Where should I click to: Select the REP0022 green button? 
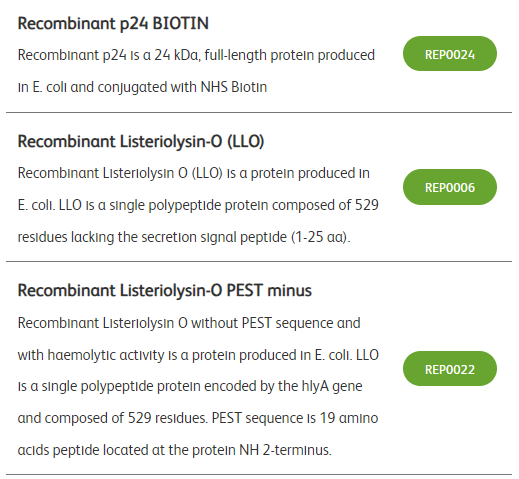pyautogui.click(x=450, y=369)
